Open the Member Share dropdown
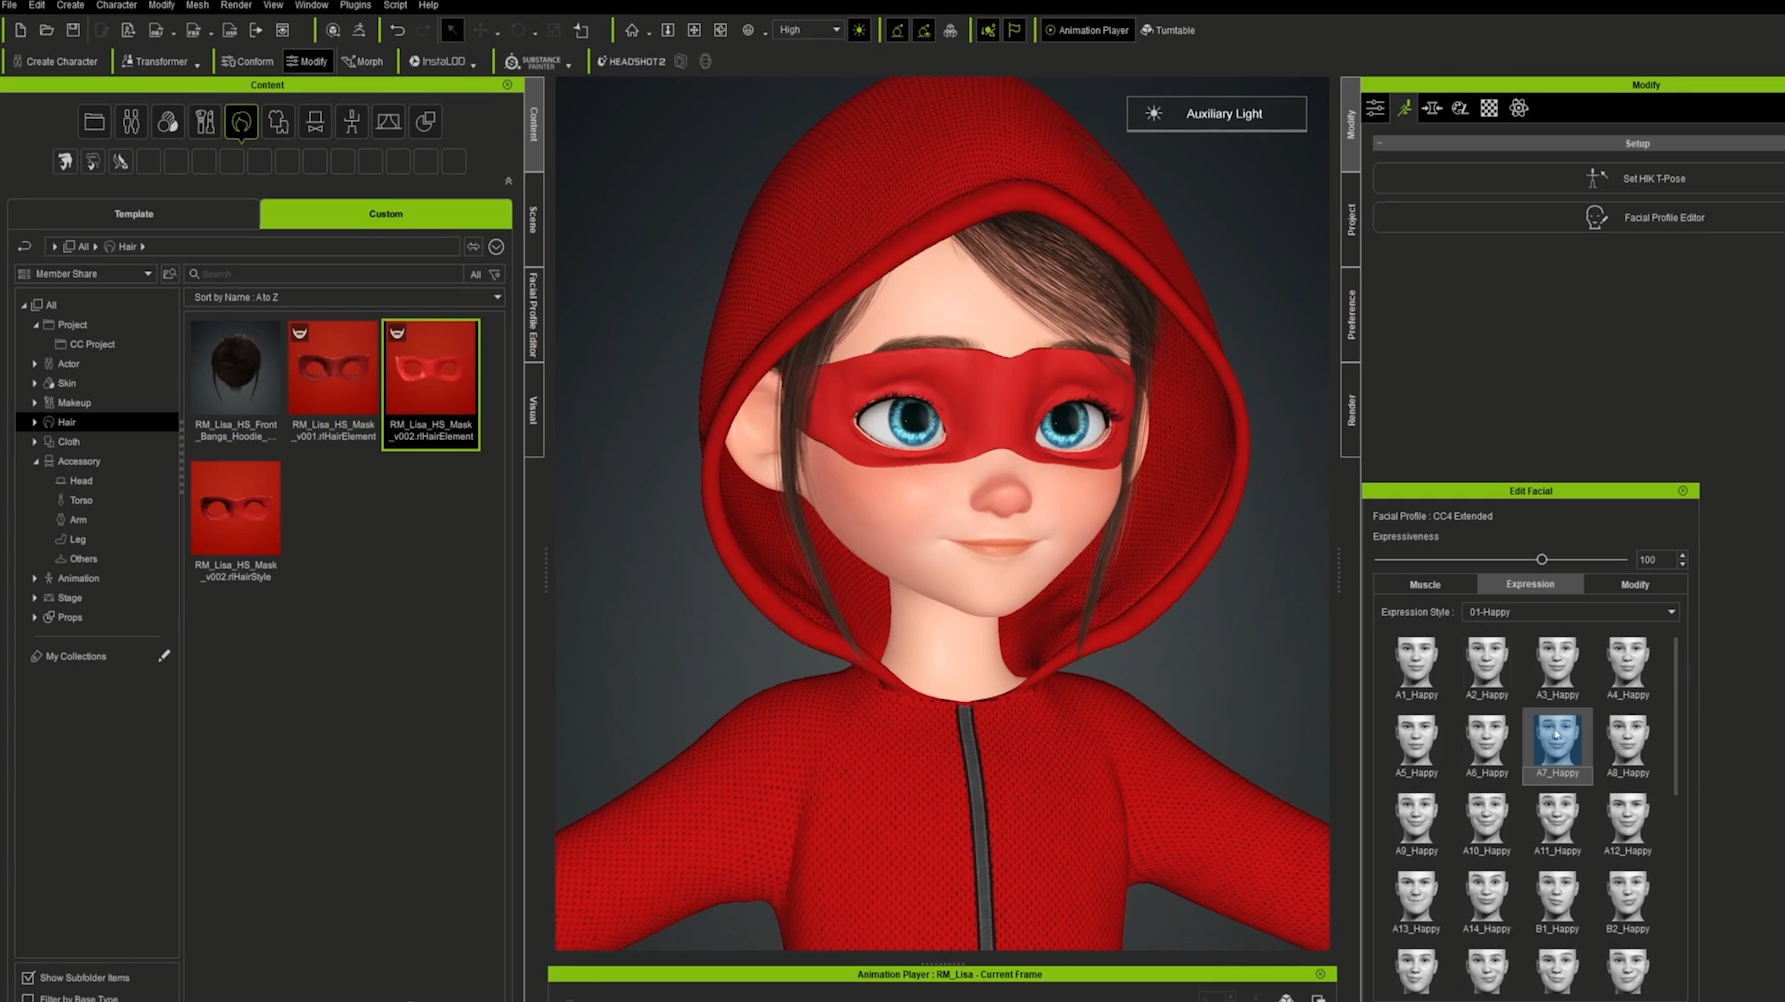Image resolution: width=1785 pixels, height=1002 pixels. coord(86,274)
